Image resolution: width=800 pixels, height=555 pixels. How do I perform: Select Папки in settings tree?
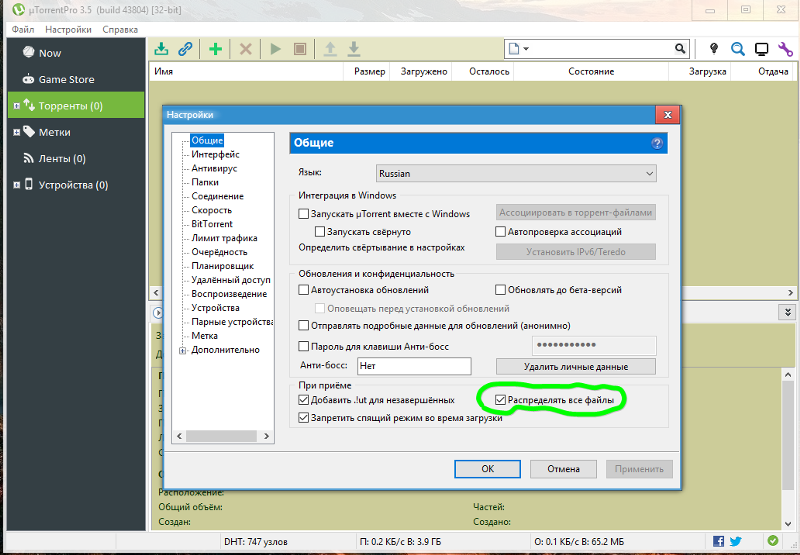click(x=205, y=182)
